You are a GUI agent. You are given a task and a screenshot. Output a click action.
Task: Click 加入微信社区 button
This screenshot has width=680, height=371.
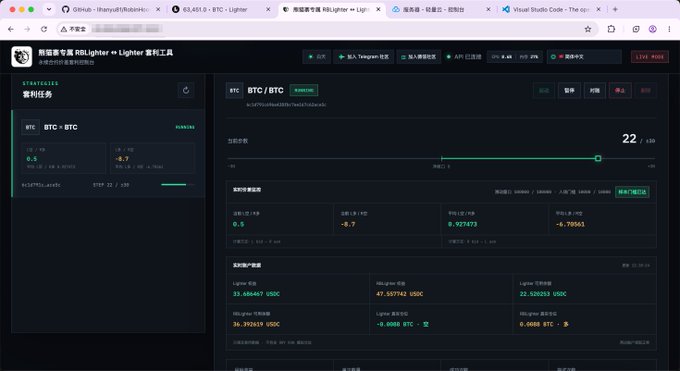418,57
